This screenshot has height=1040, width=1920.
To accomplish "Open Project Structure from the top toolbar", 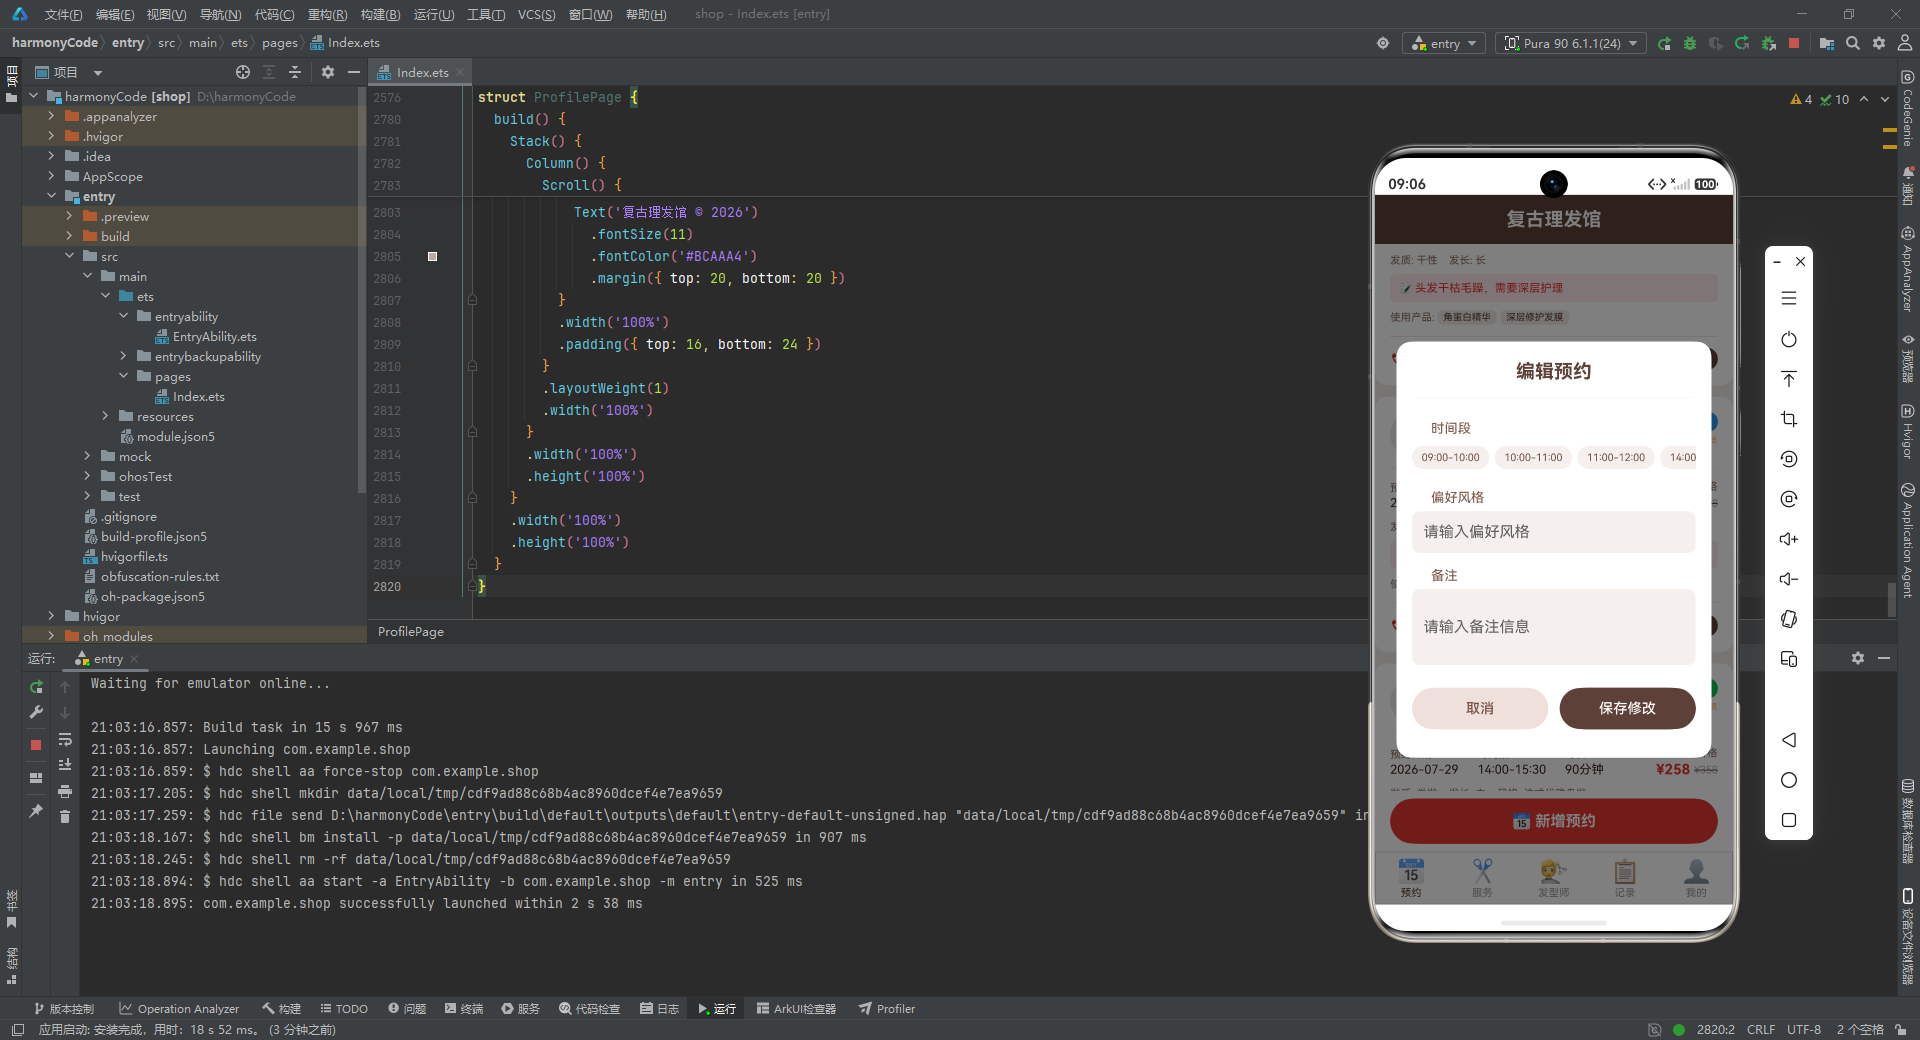I will click(x=1827, y=43).
